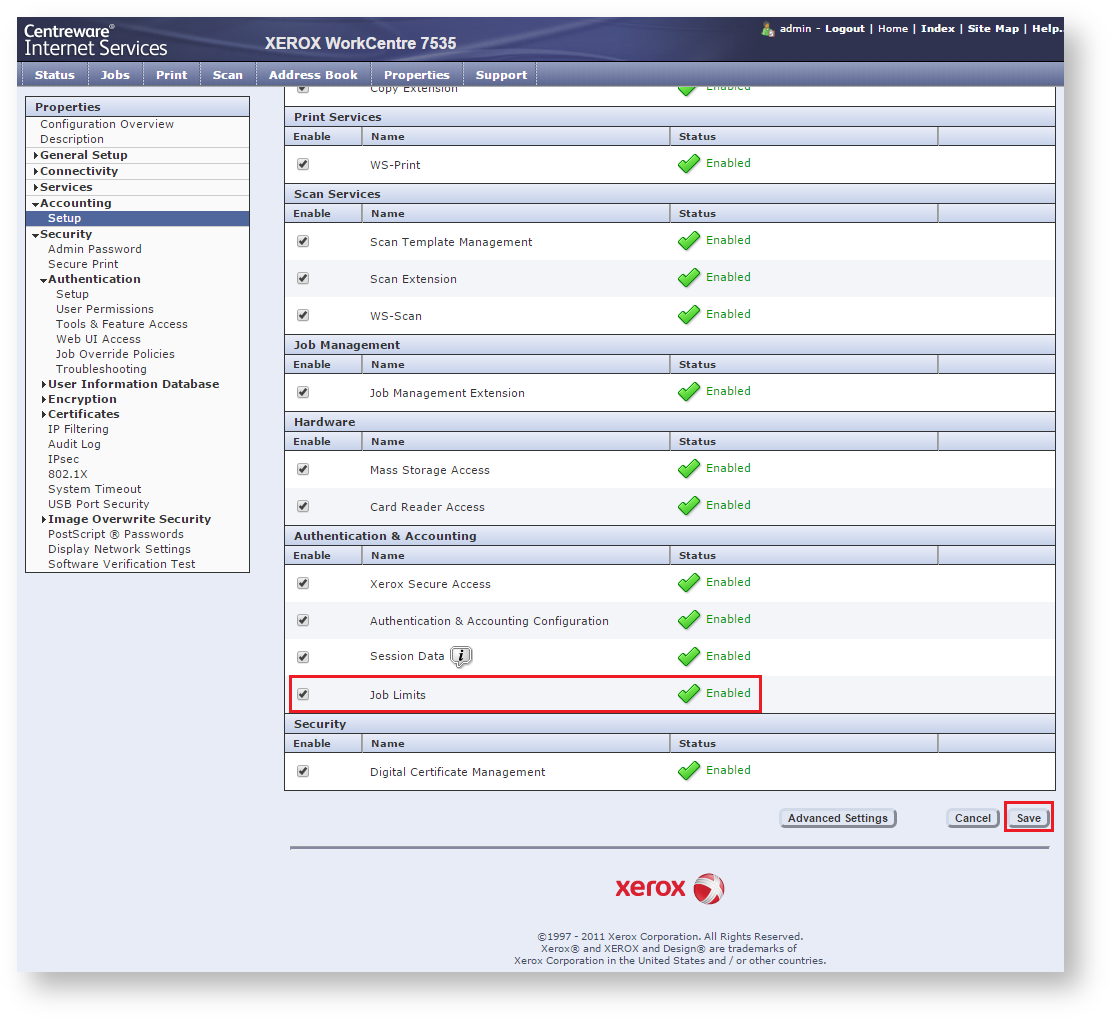Click green checkmark icon for Scan Template Management
The height and width of the screenshot is (1020, 1112).
[689, 241]
